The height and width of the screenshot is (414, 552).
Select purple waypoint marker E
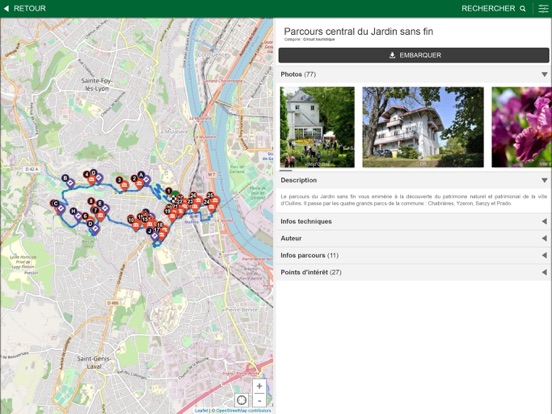(105, 208)
